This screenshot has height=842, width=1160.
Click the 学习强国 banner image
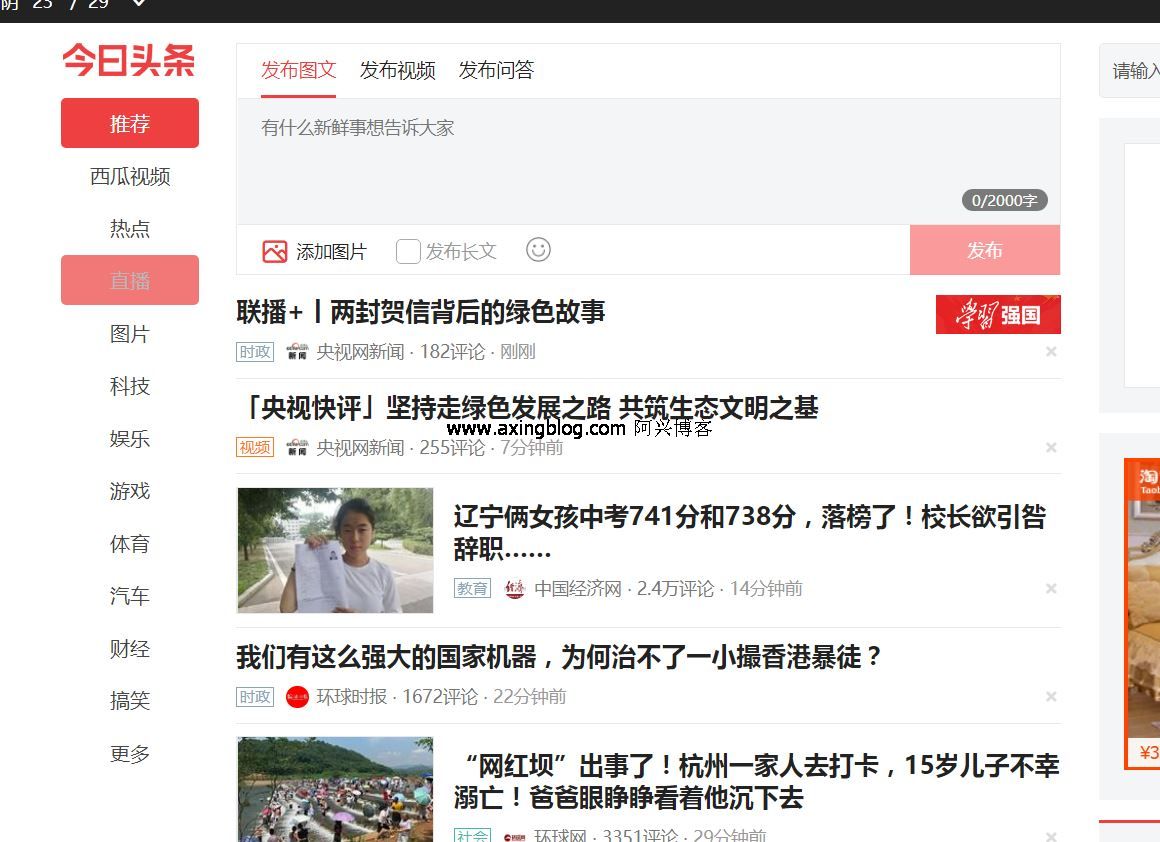998,314
